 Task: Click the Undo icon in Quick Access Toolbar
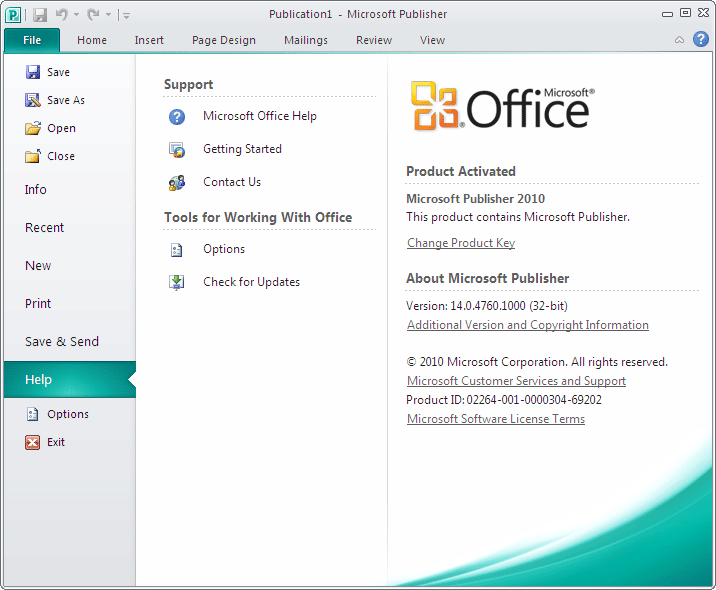coord(62,15)
